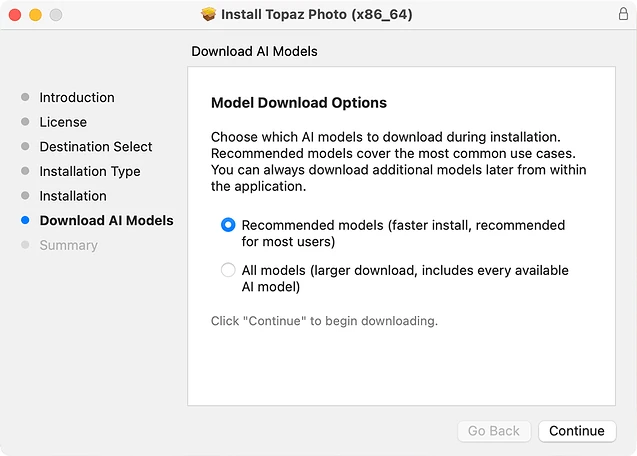Screen dimensions: 637x456
Task: Click the Summary step in sidebar
Action: tap(68, 245)
